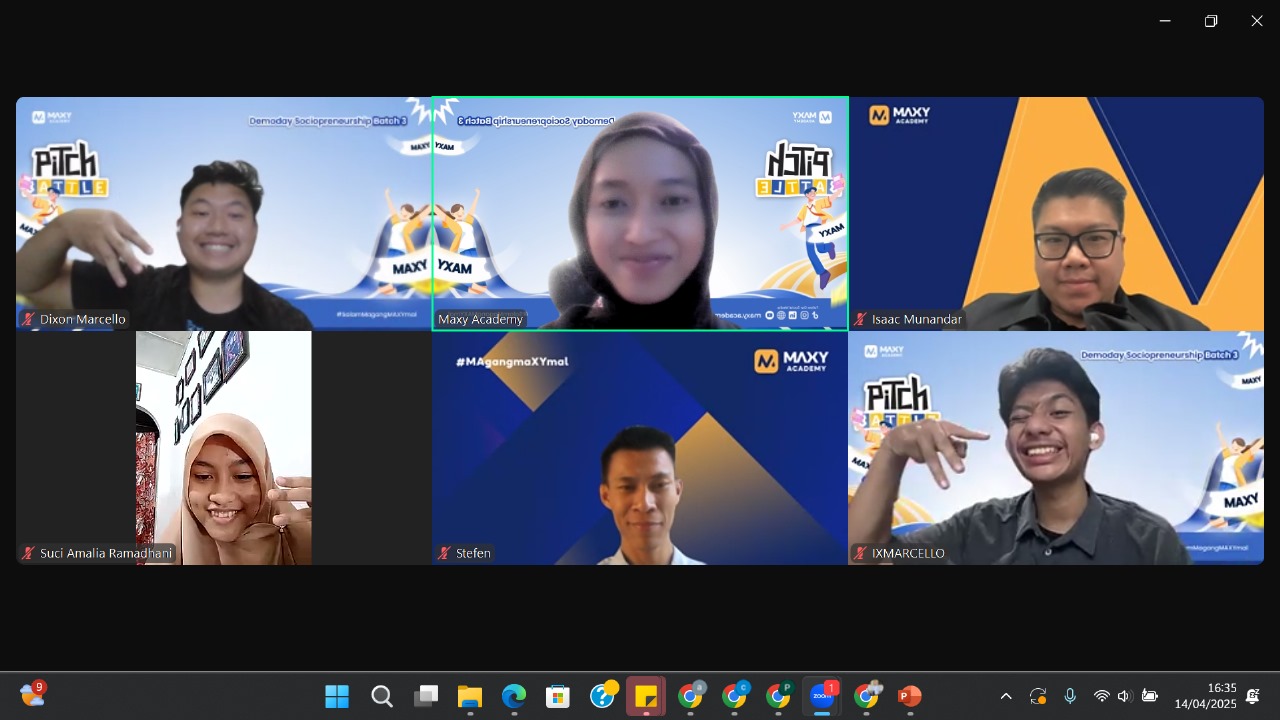The height and width of the screenshot is (720, 1280).
Task: Click the muted mic icon beside IXMARCELLO
Action: point(860,553)
